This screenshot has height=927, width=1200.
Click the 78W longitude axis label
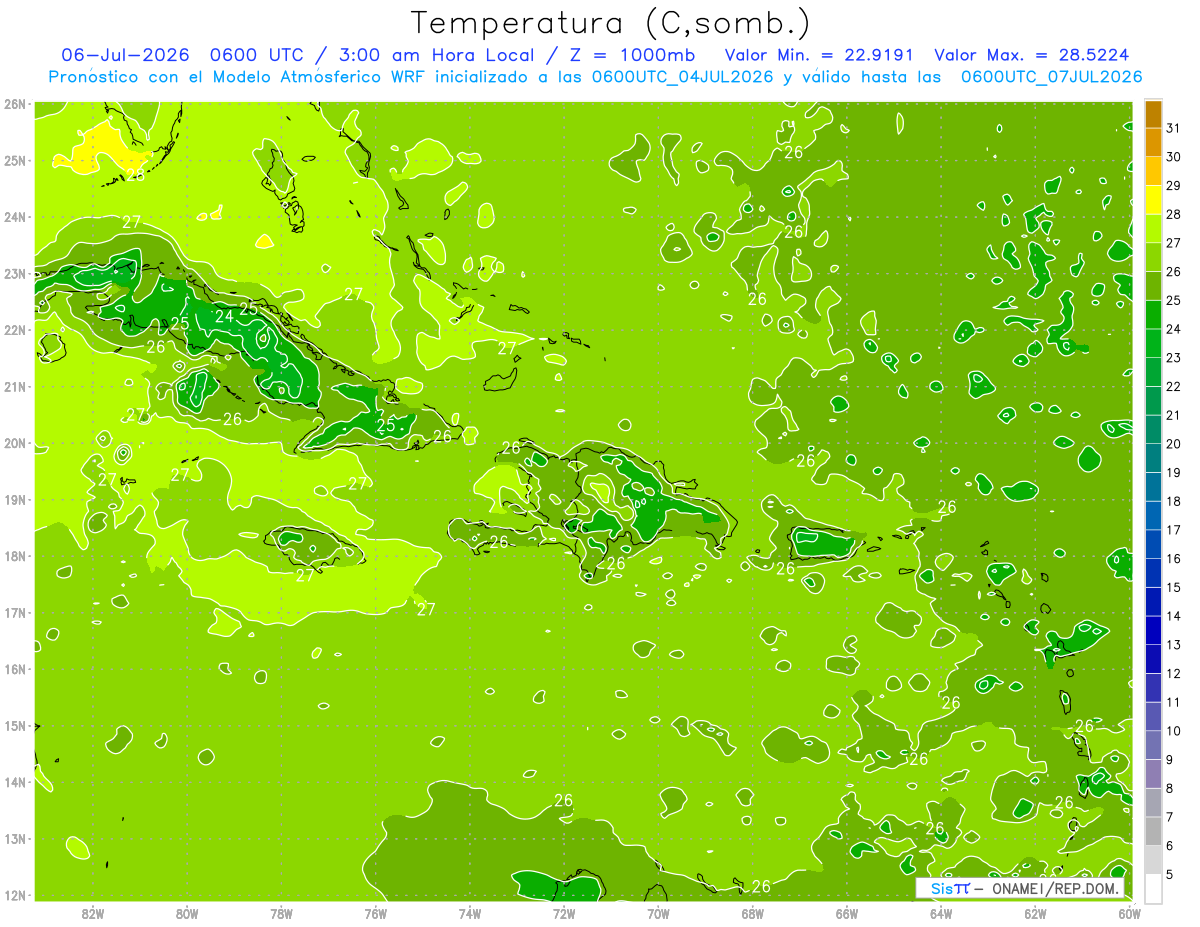coord(281,913)
